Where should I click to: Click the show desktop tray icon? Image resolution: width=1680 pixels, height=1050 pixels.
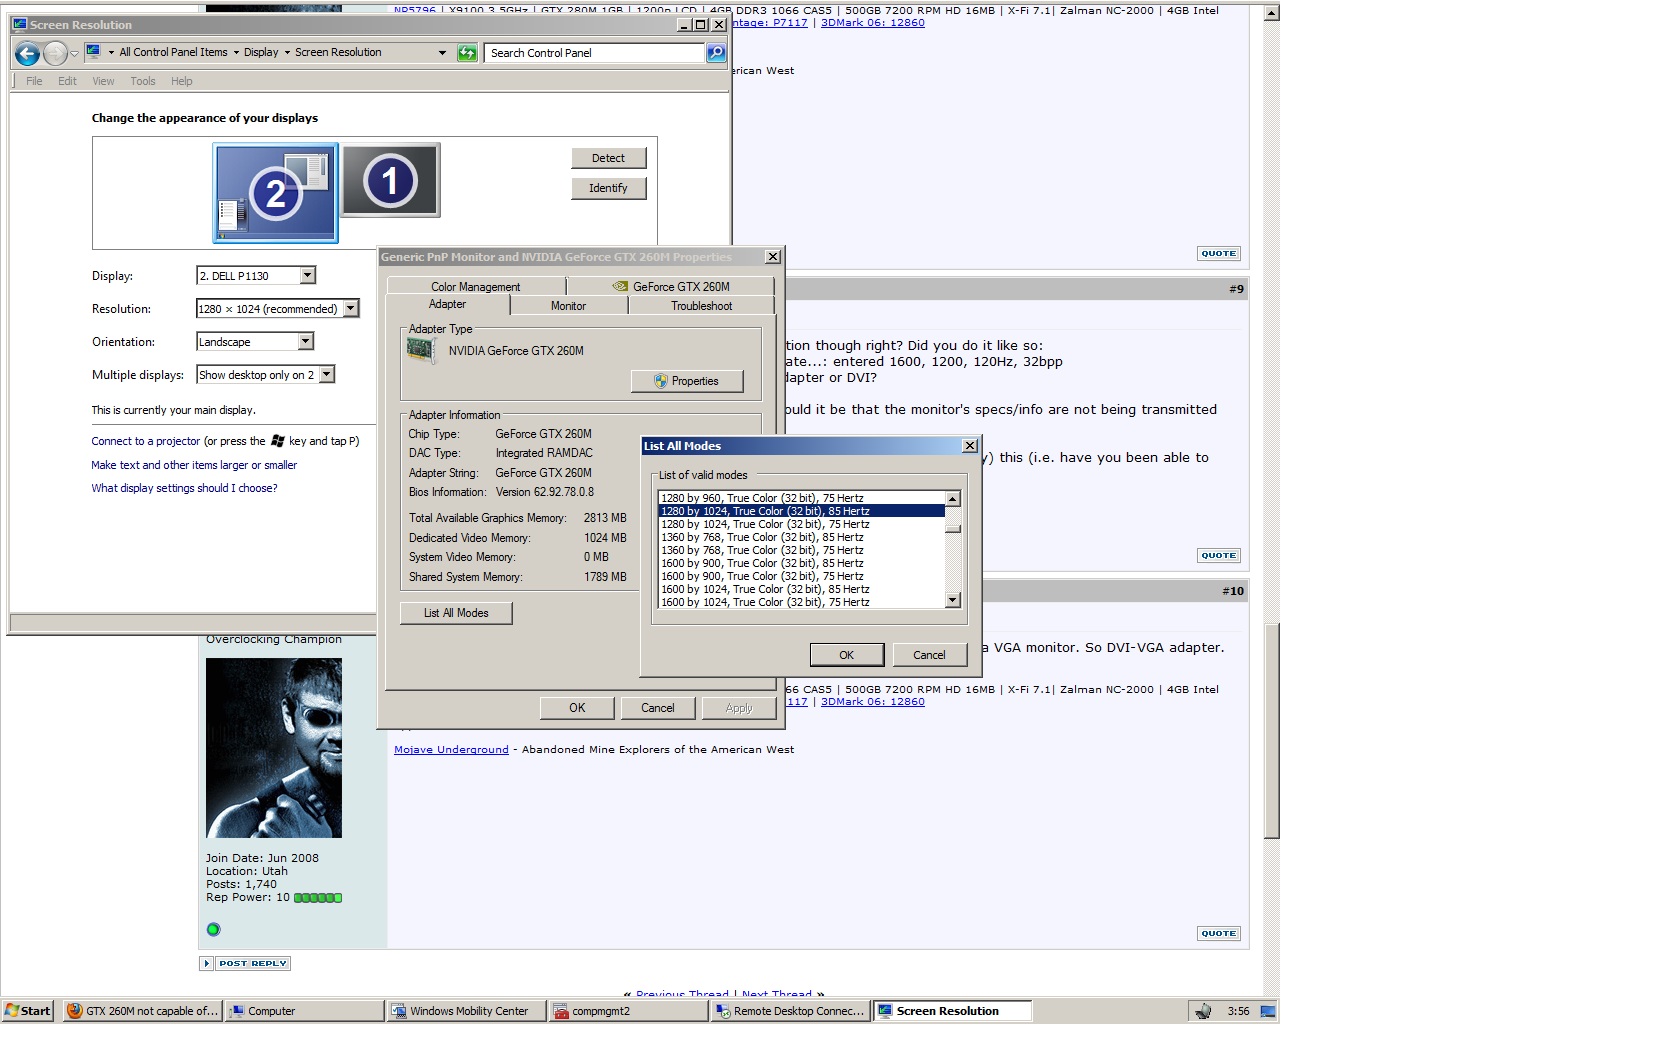[1268, 1011]
